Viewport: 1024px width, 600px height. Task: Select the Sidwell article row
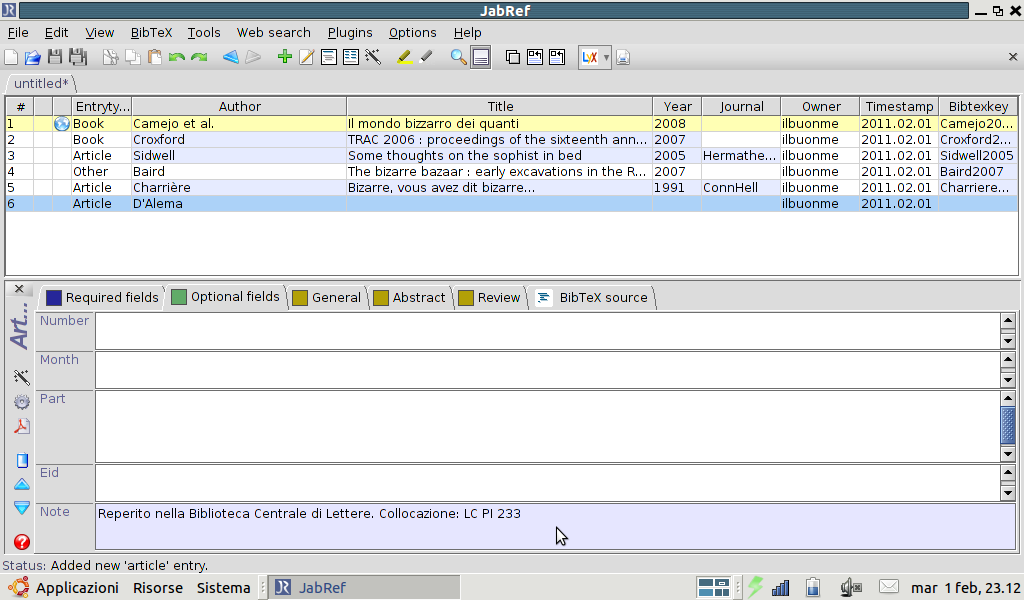pos(511,155)
